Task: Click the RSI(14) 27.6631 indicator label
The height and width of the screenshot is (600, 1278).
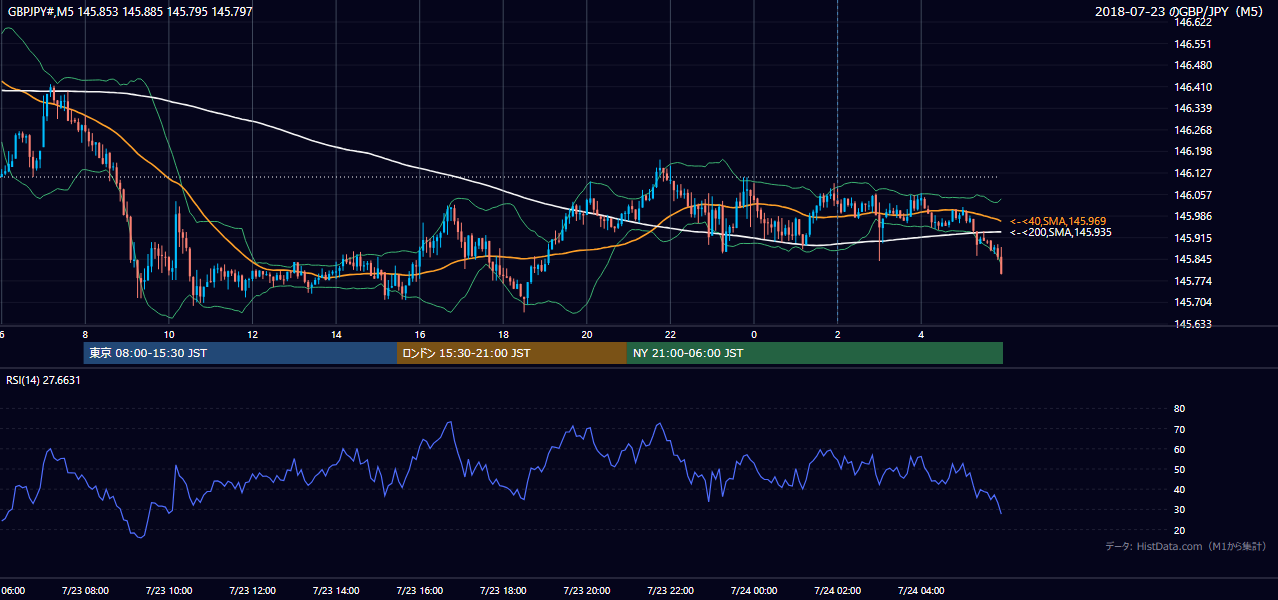Action: click(43, 380)
